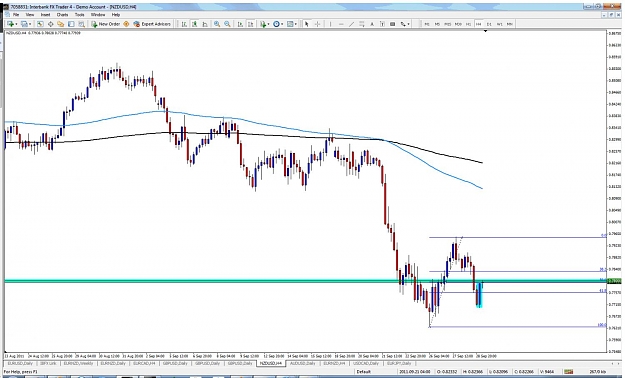The height and width of the screenshot is (378, 625).
Task: Open the Window menu
Action: click(98, 15)
